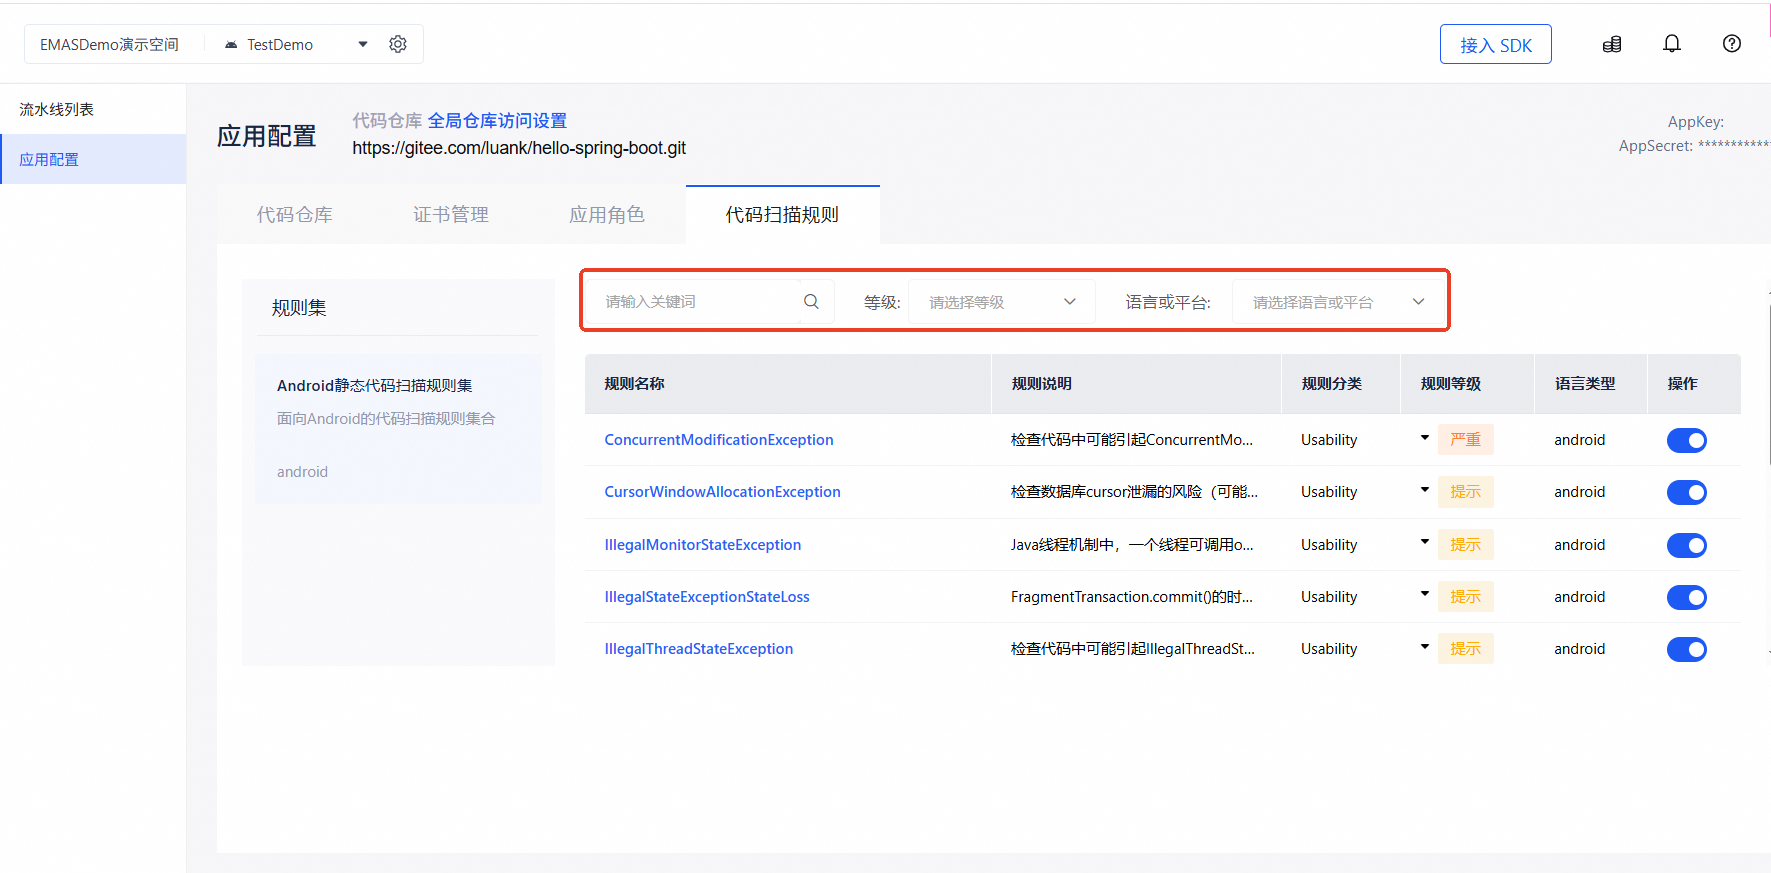This screenshot has width=1771, height=873.
Task: Open level dropdown for IllegalStateExceptionStateLoss row
Action: click(1425, 594)
